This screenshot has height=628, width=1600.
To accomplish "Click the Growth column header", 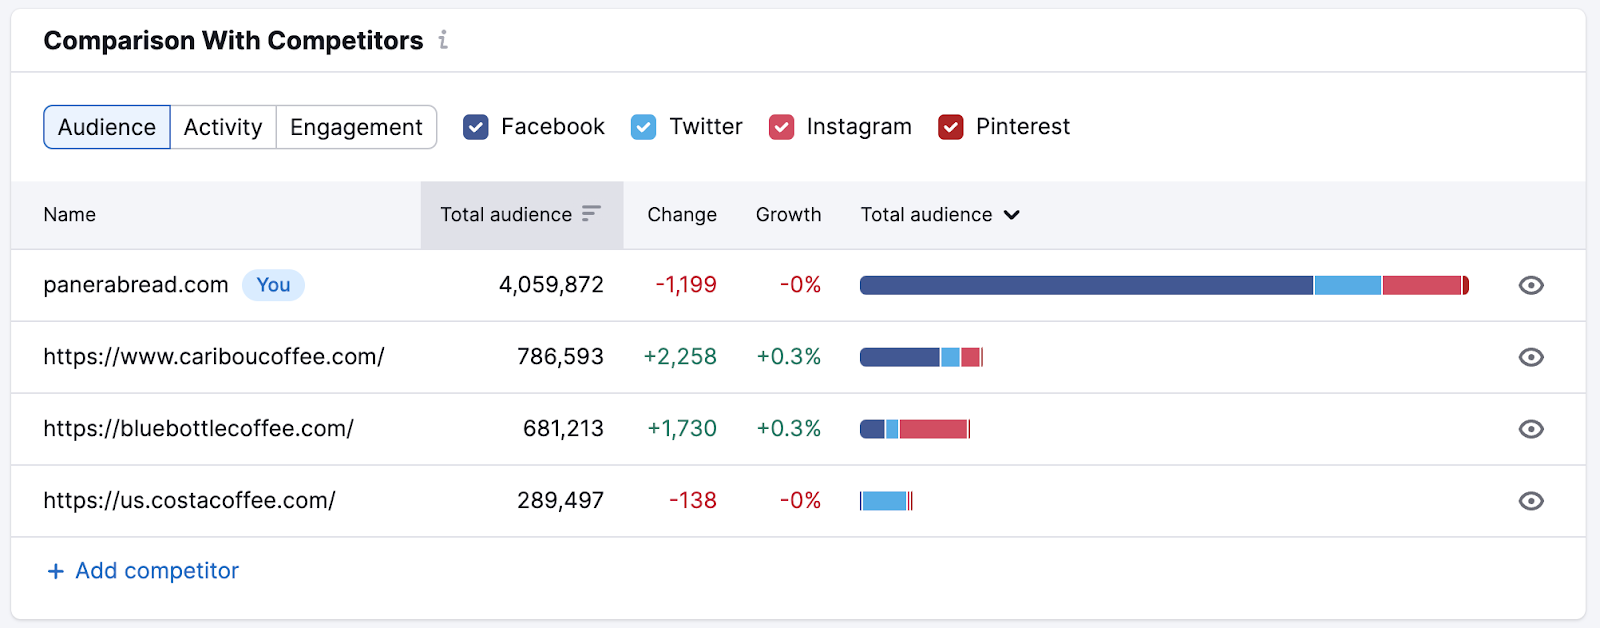I will (x=788, y=215).
